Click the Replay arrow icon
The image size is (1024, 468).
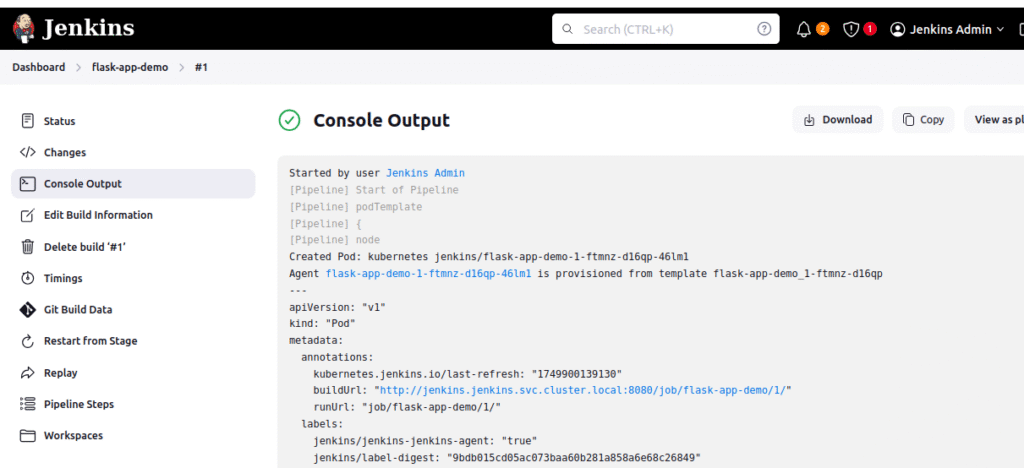point(27,373)
